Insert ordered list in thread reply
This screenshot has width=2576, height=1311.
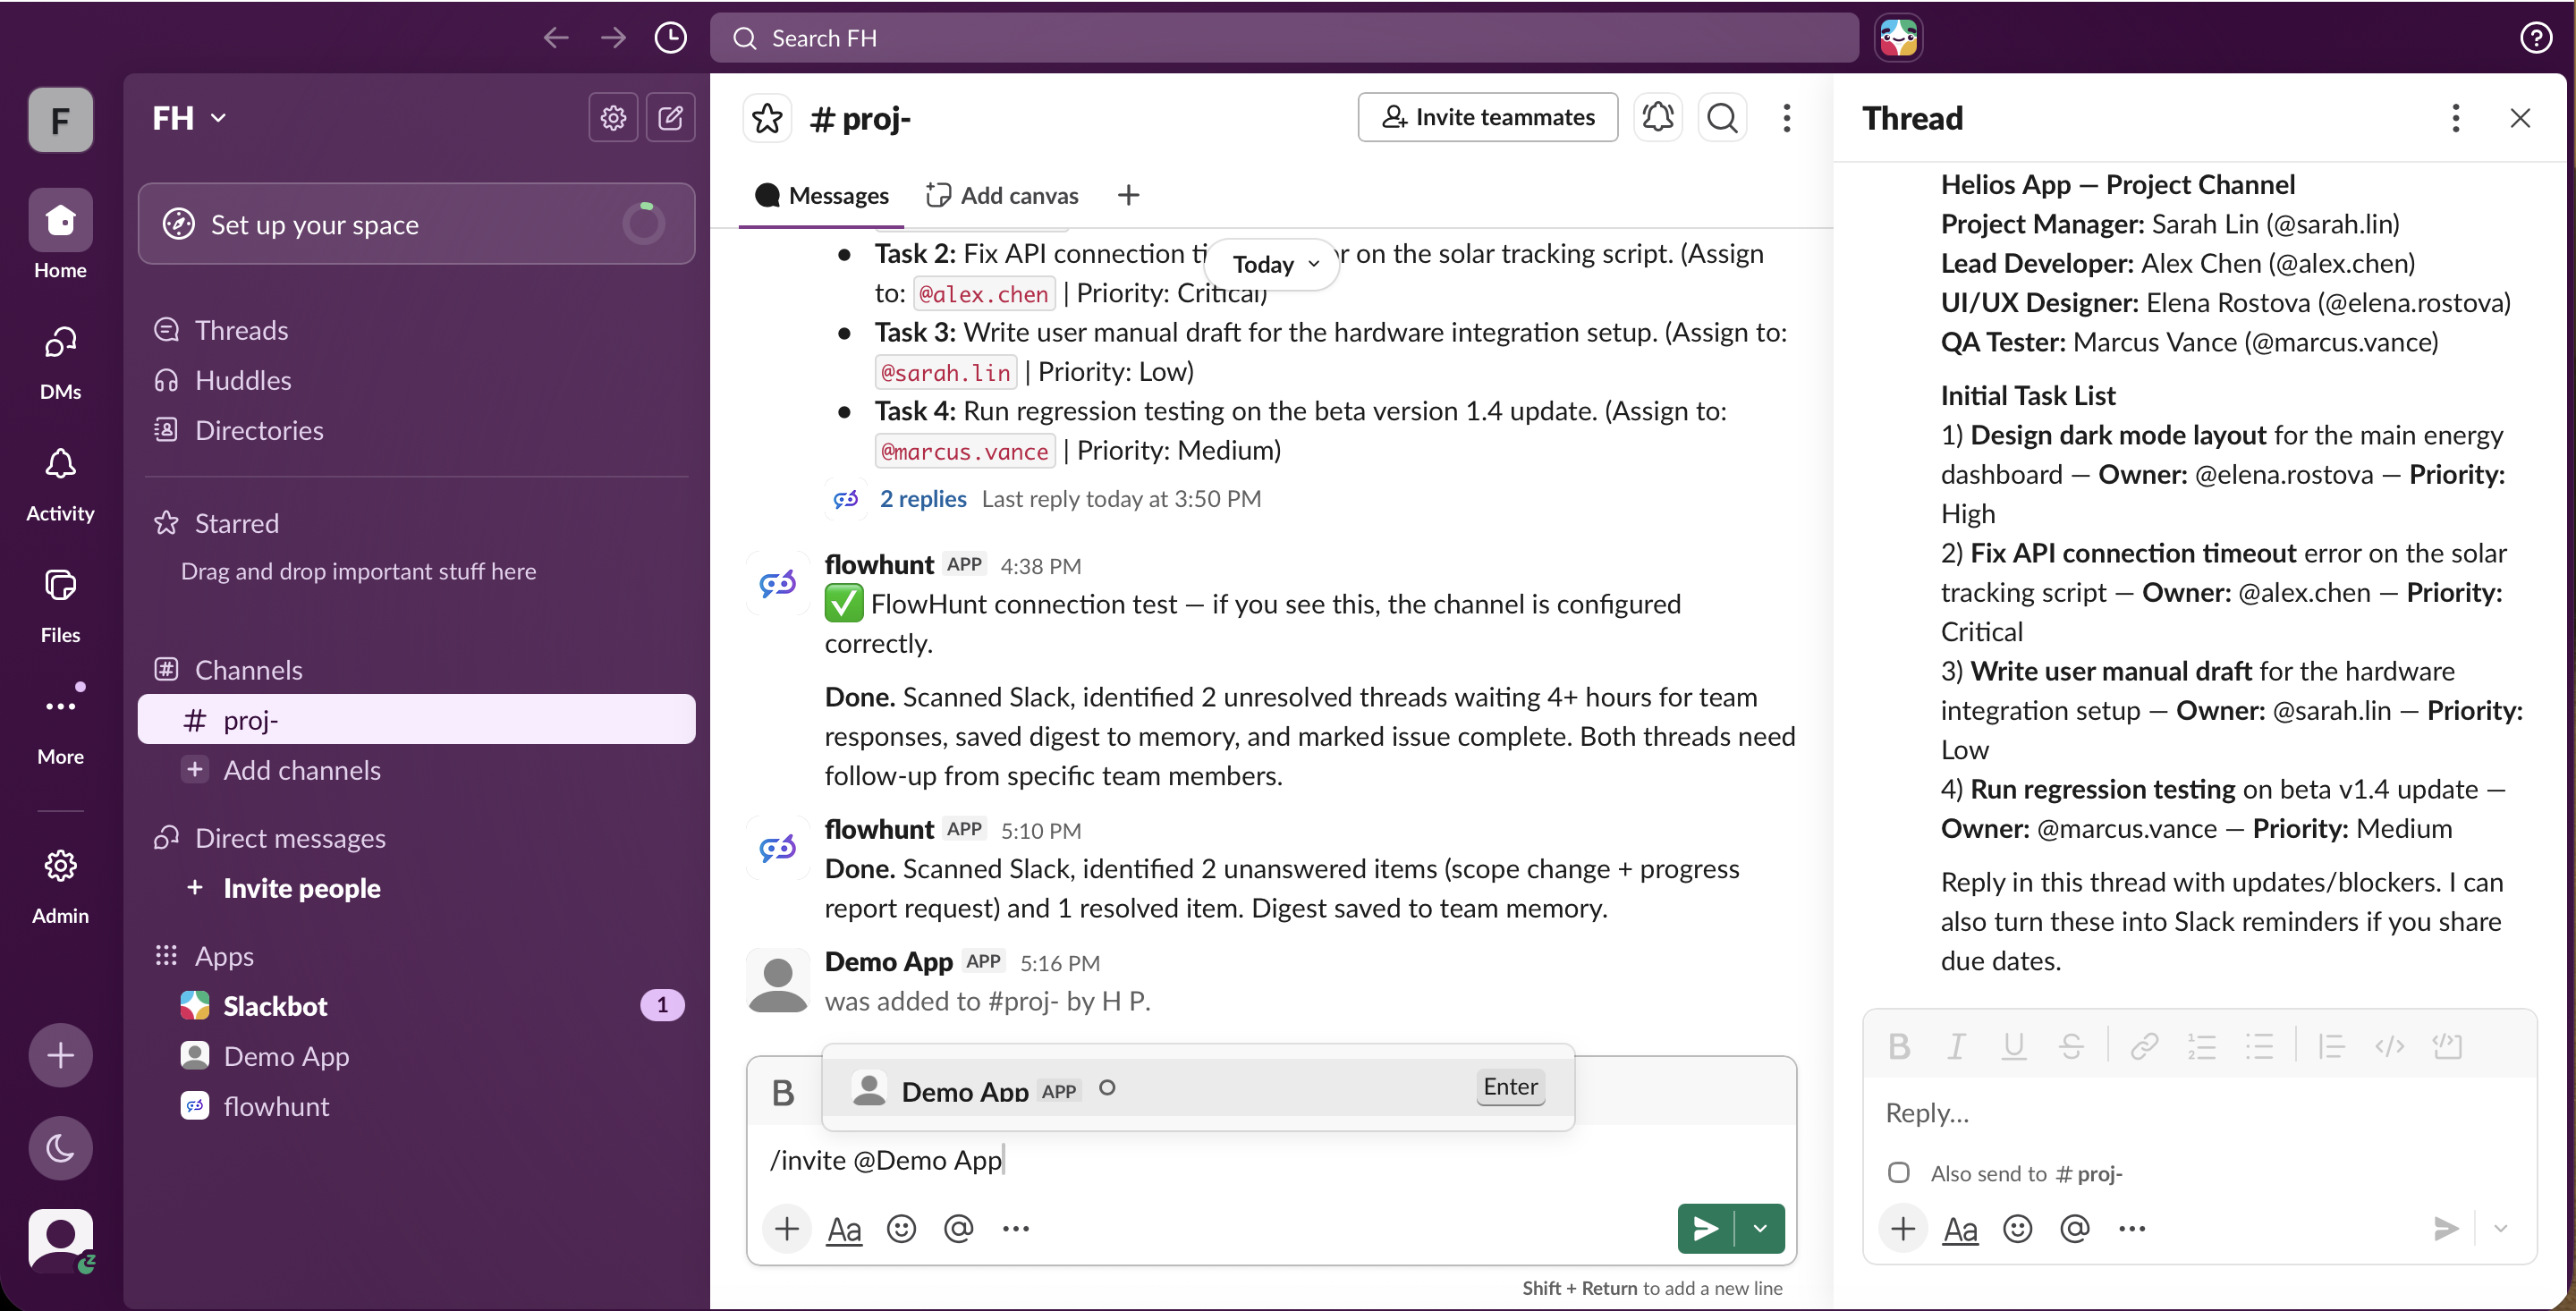pyautogui.click(x=2201, y=1046)
